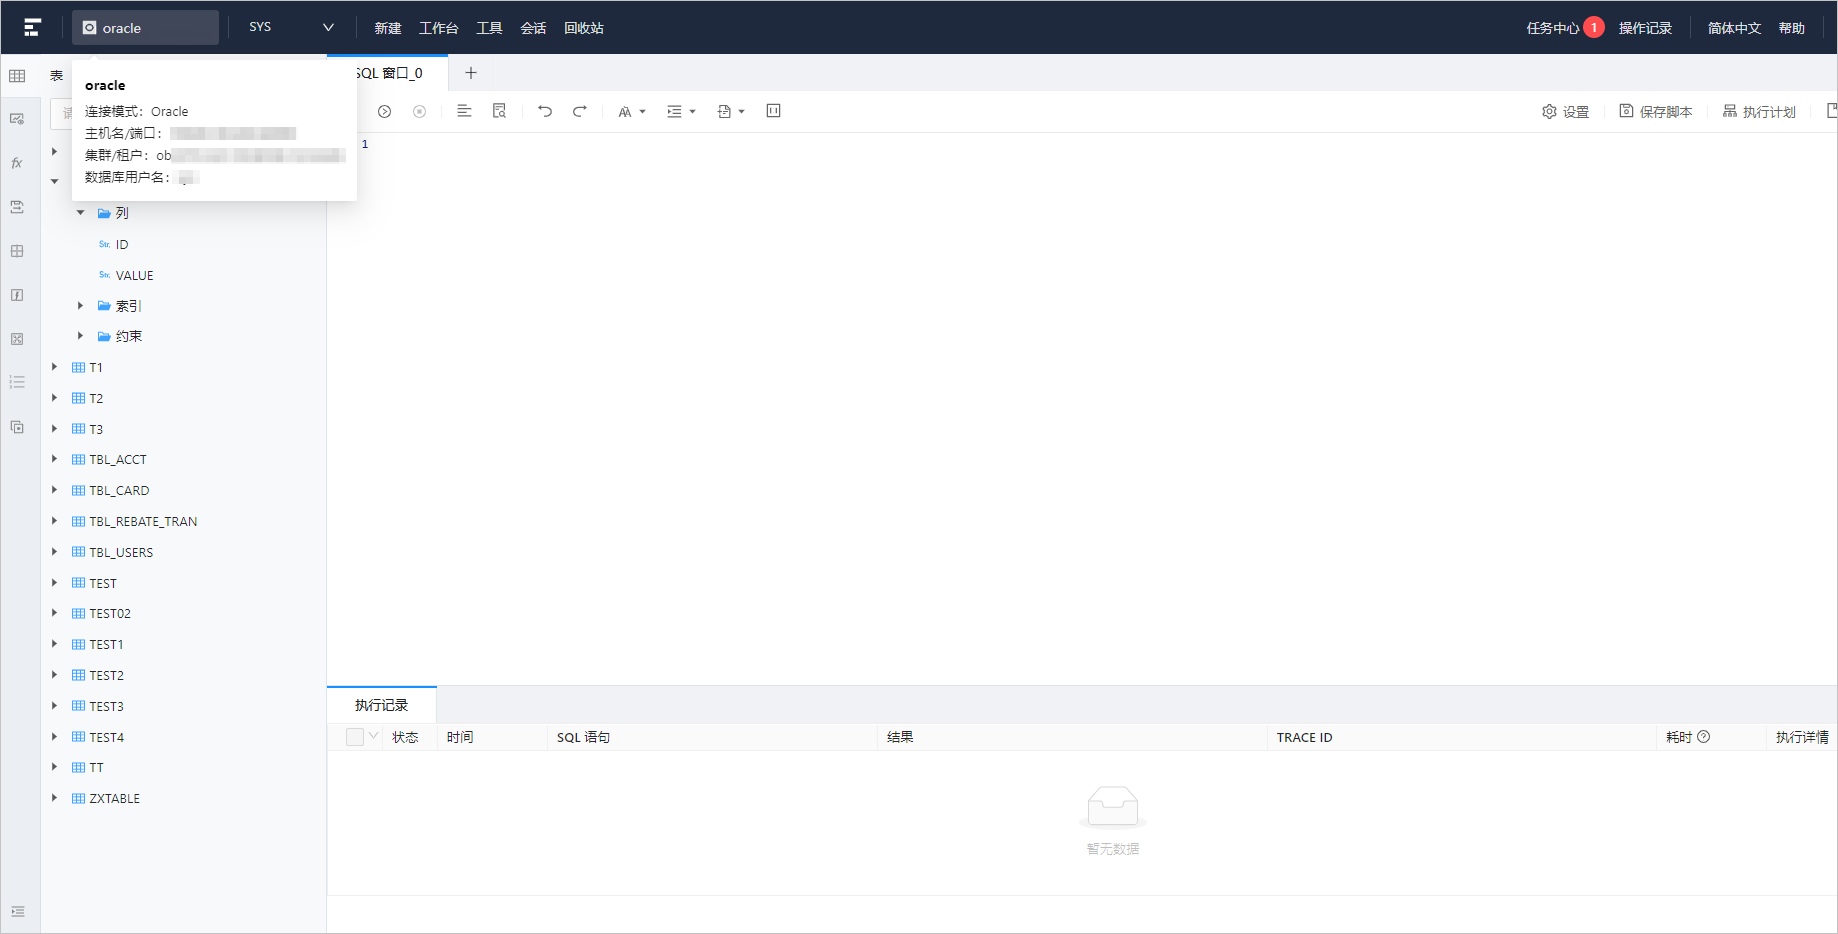Click the format SQL lines icon

point(464,111)
